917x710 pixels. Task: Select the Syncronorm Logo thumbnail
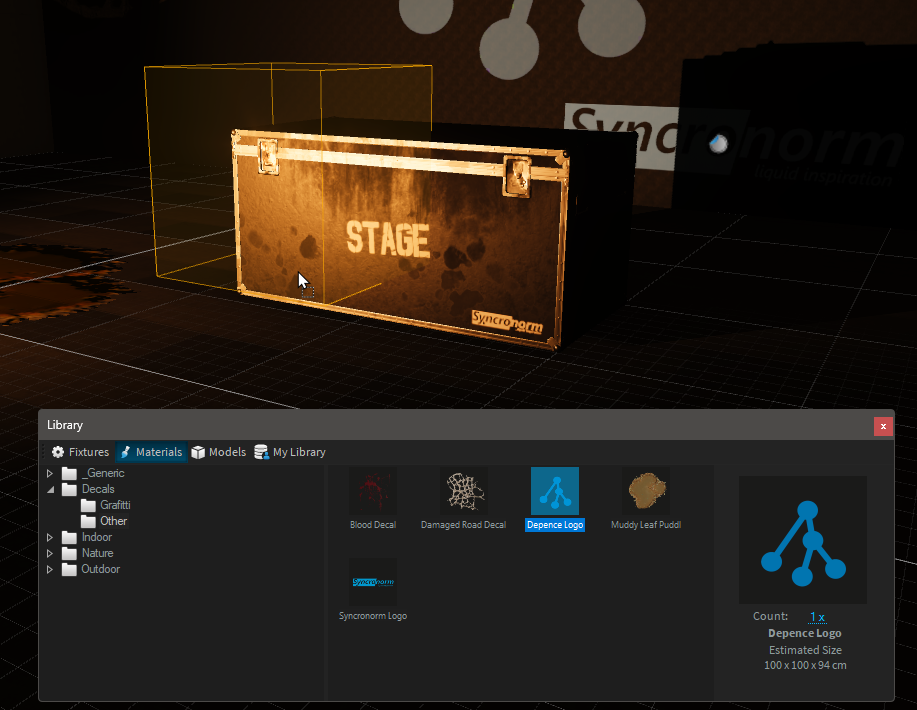click(373, 582)
